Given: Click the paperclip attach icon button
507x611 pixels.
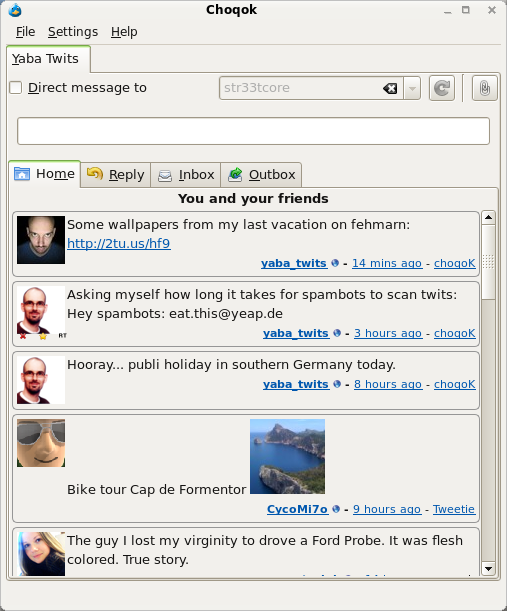Looking at the screenshot, I should pos(484,88).
